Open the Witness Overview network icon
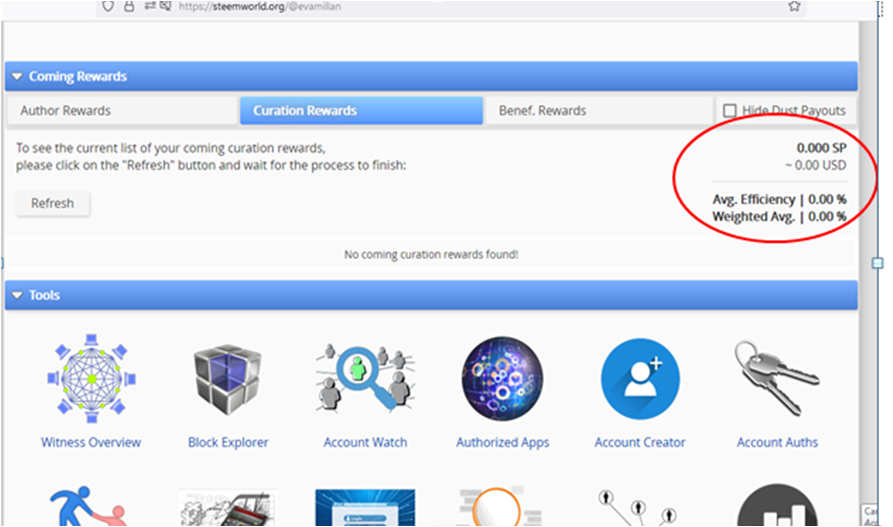Viewport: 893px width, 527px height. click(91, 378)
